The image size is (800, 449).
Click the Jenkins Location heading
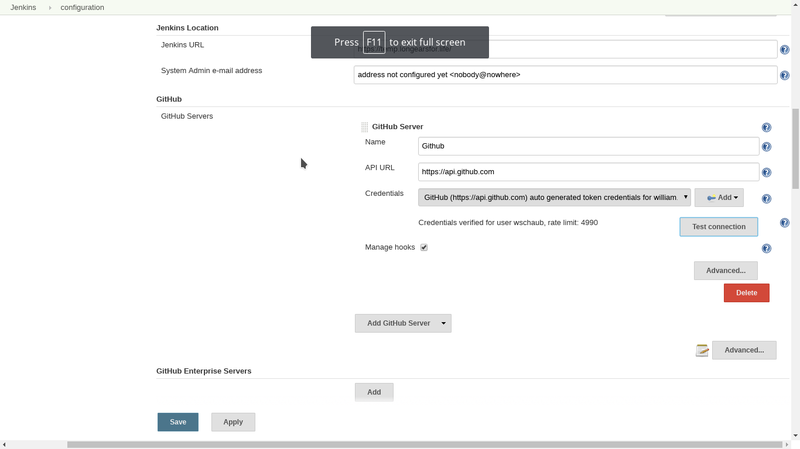187,28
